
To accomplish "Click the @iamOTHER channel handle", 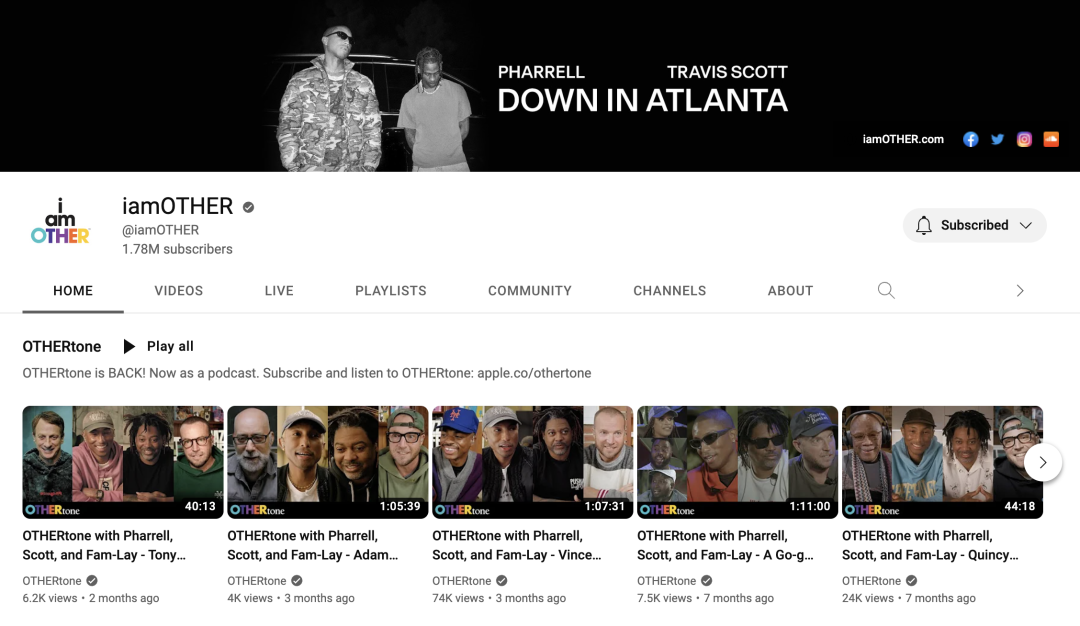I will click(x=160, y=230).
